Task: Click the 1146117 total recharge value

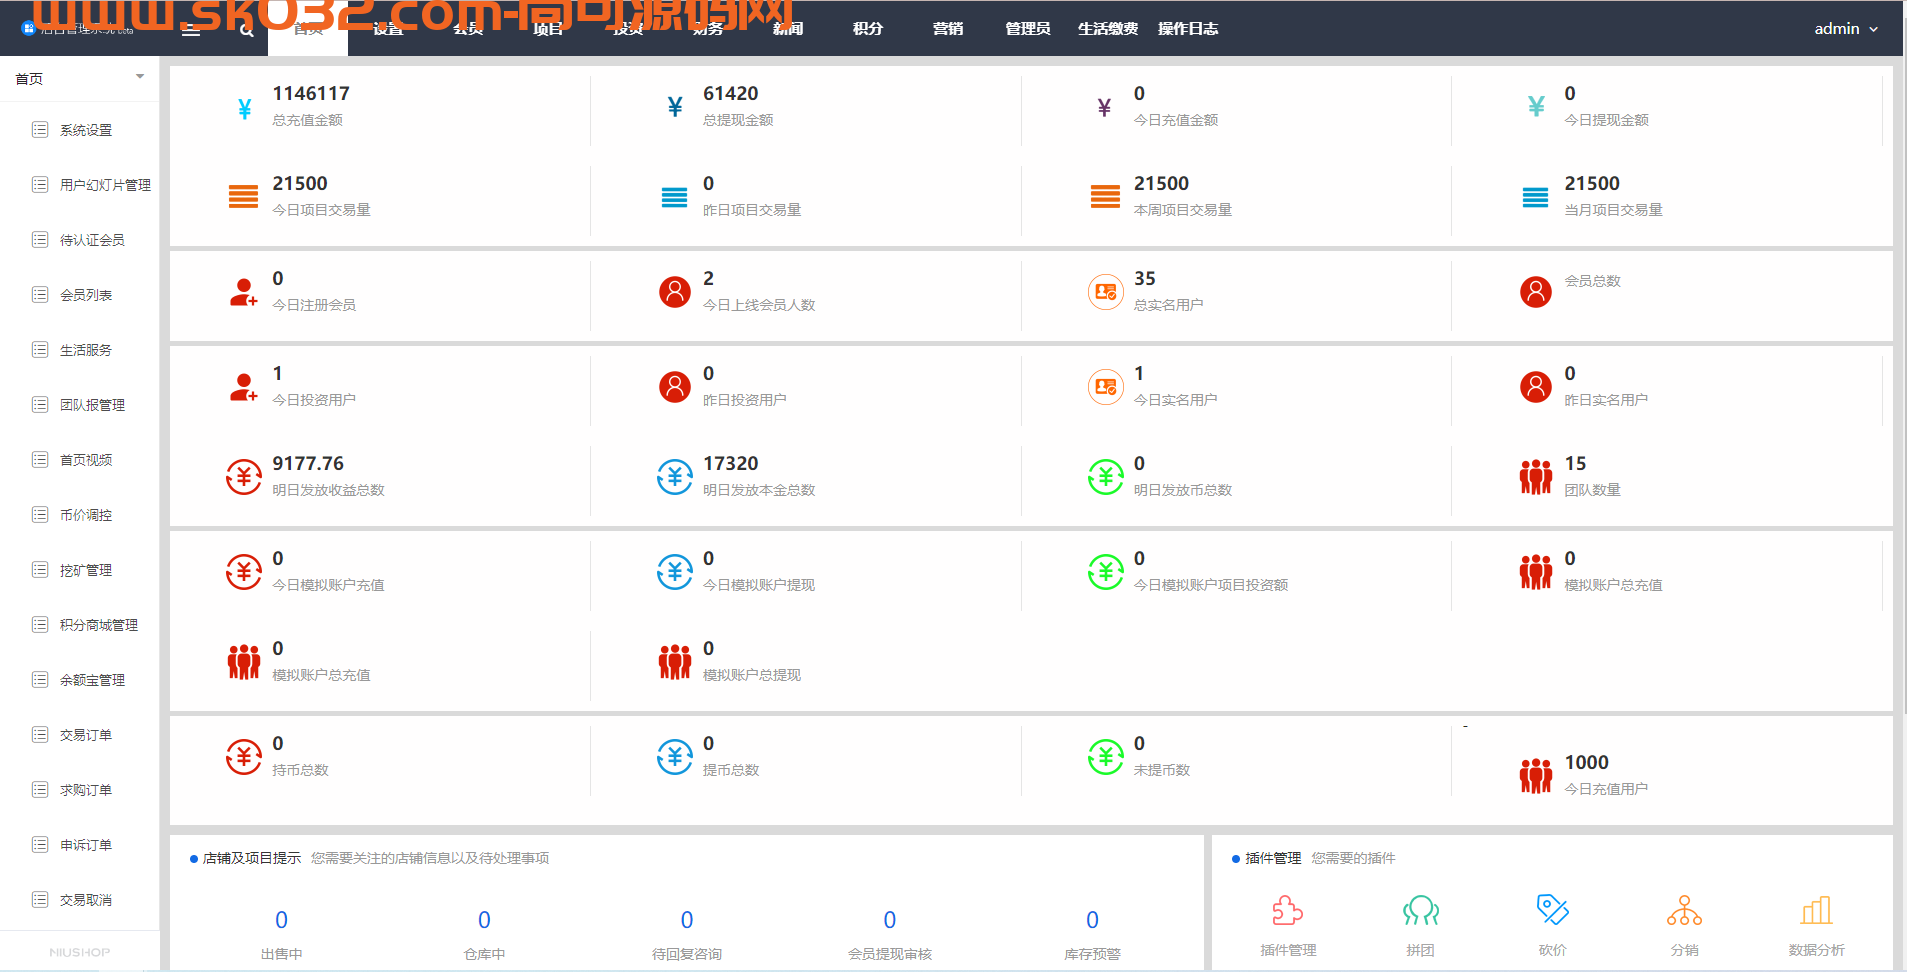Action: [x=311, y=94]
